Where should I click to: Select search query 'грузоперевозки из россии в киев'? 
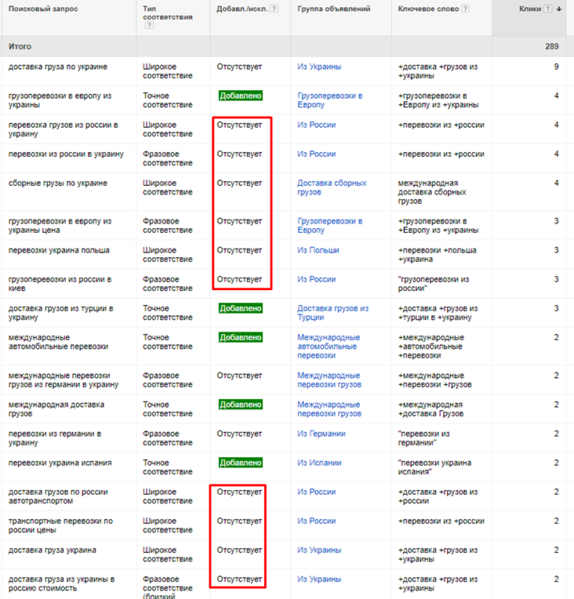click(60, 283)
